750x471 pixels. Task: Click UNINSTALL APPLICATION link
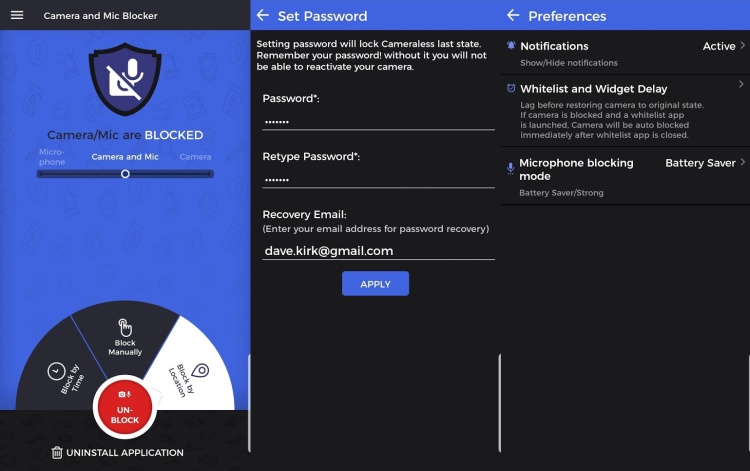tap(125, 453)
